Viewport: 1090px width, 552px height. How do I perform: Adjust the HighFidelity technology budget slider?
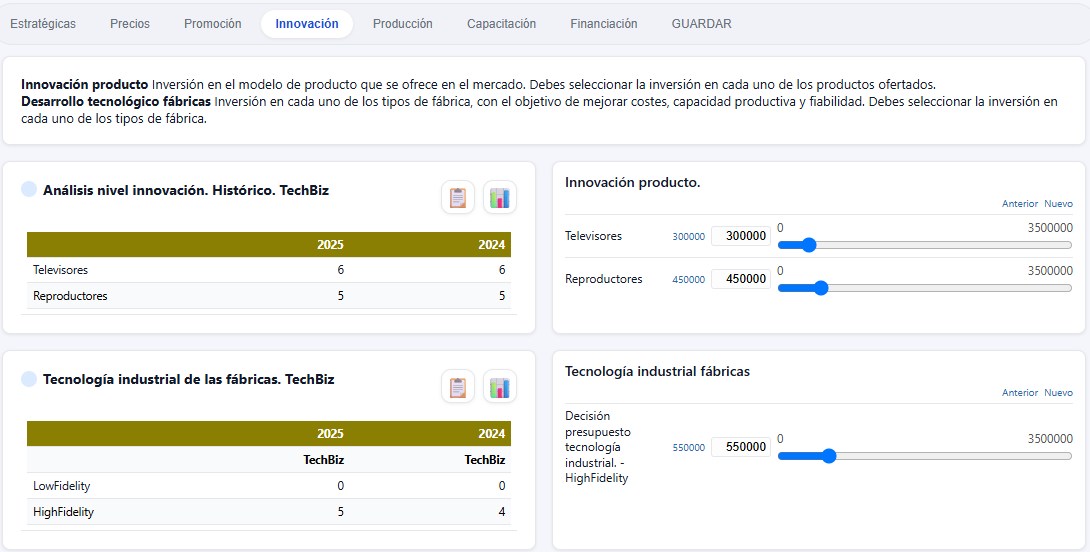925,456
